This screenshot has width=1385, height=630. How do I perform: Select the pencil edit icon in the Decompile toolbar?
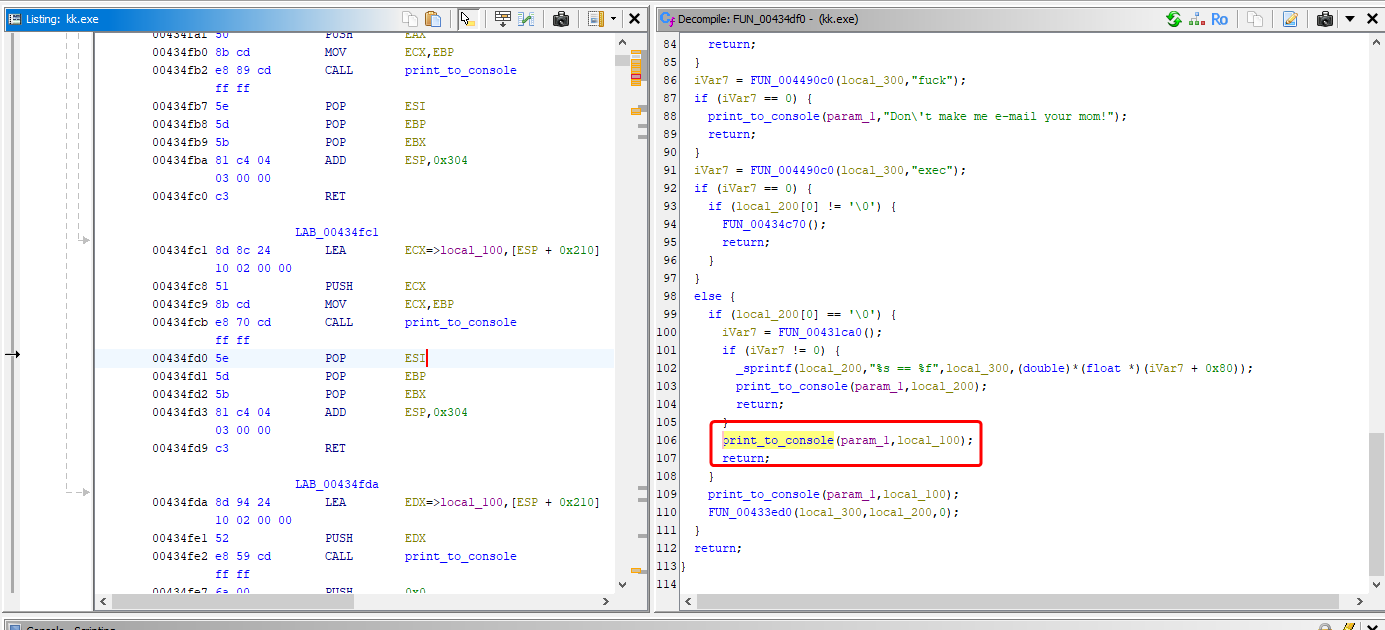click(x=1291, y=18)
